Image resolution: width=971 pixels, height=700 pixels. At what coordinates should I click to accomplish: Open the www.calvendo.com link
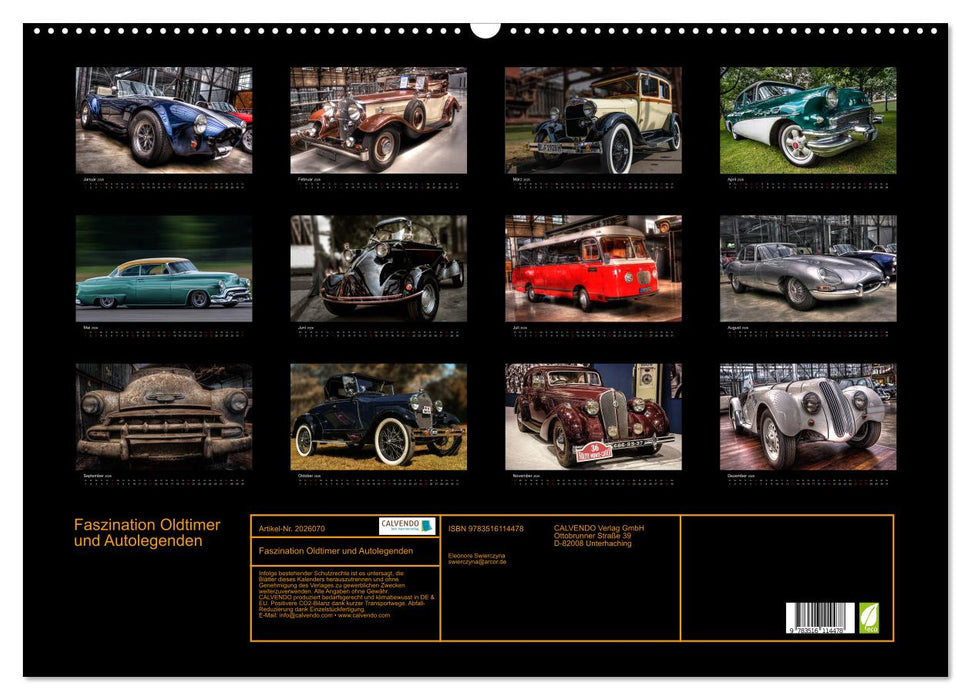(x=363, y=616)
